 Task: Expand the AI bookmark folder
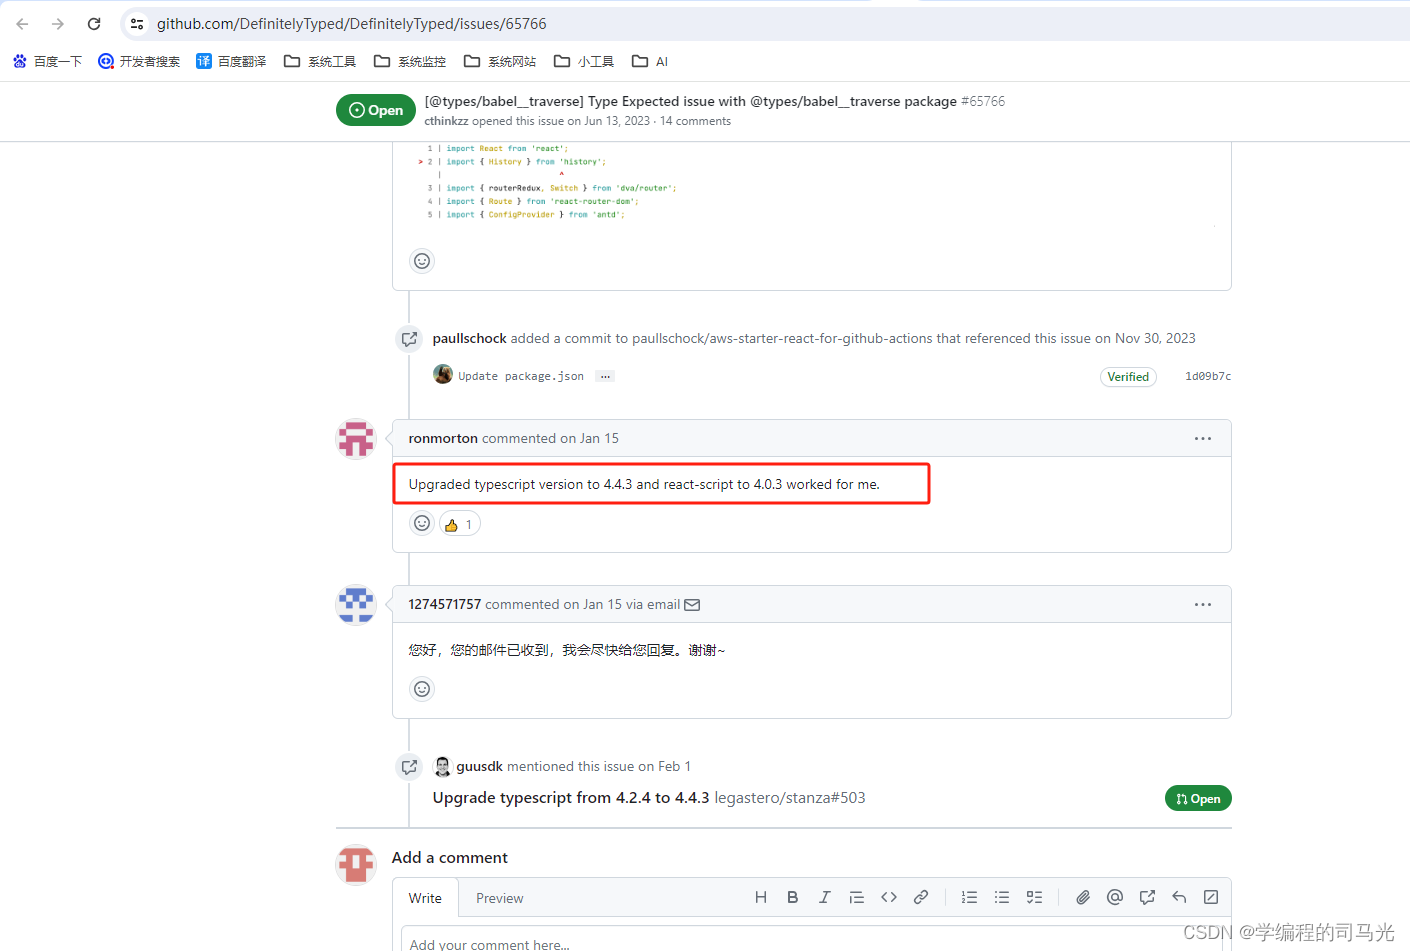650,61
